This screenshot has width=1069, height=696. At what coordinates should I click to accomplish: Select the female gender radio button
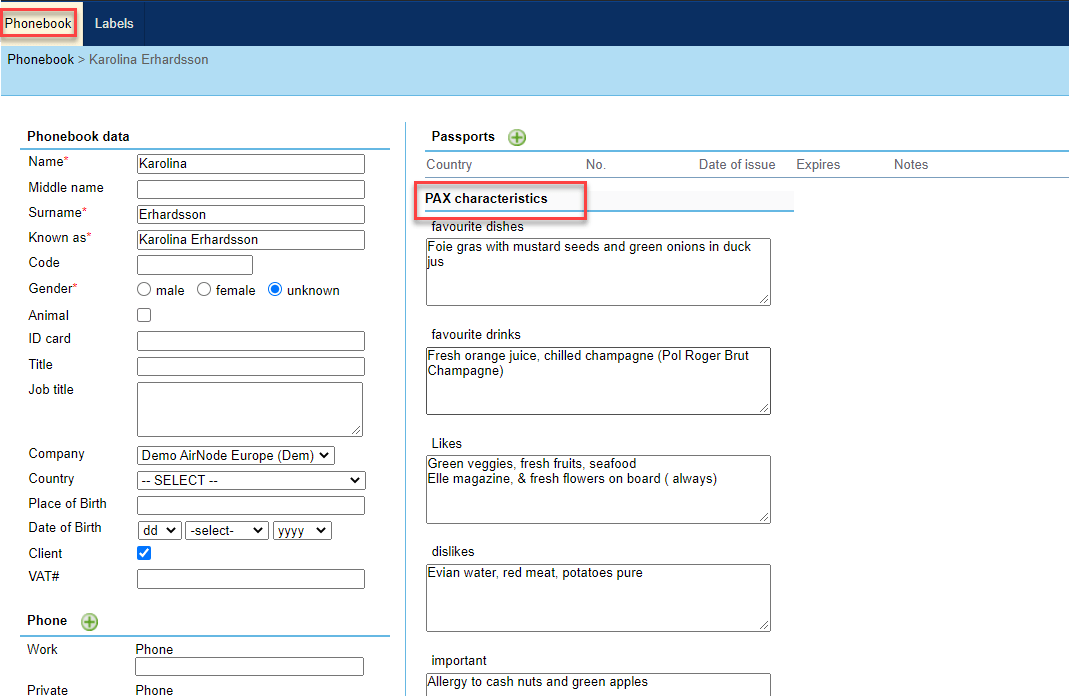(204, 290)
